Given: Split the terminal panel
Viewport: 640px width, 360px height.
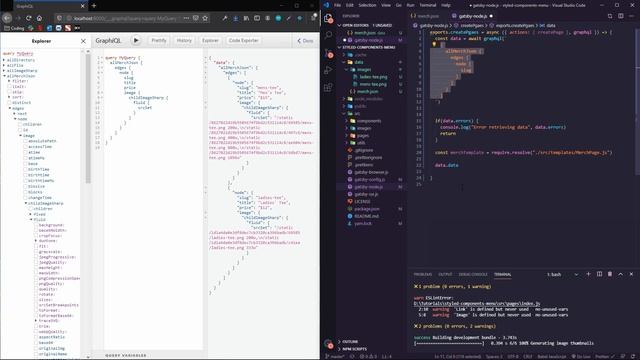Looking at the screenshot, I should (x=599, y=274).
